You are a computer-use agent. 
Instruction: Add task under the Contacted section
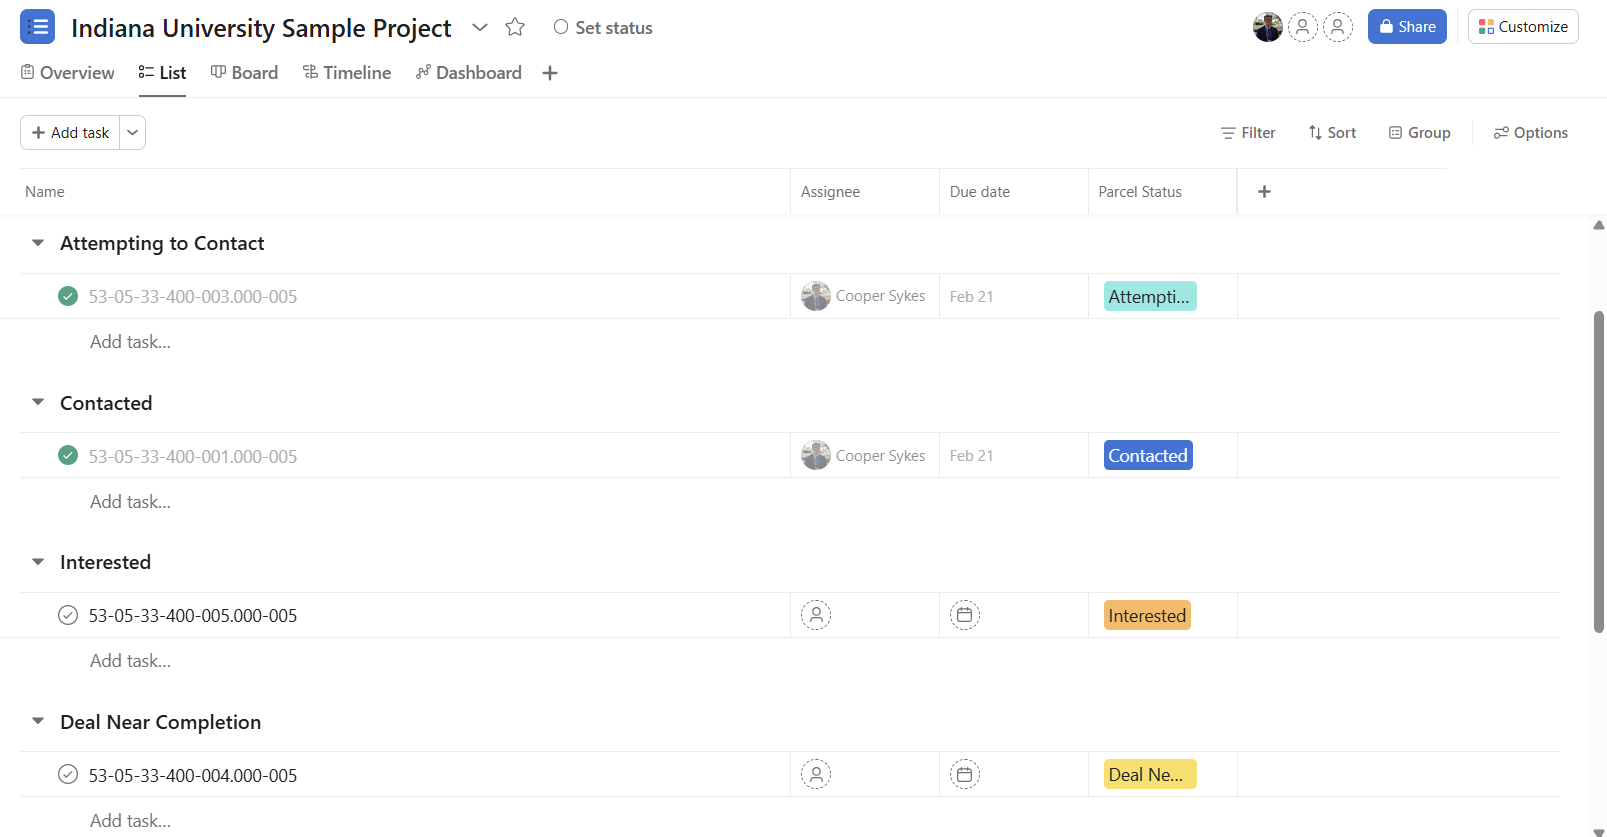(x=130, y=502)
